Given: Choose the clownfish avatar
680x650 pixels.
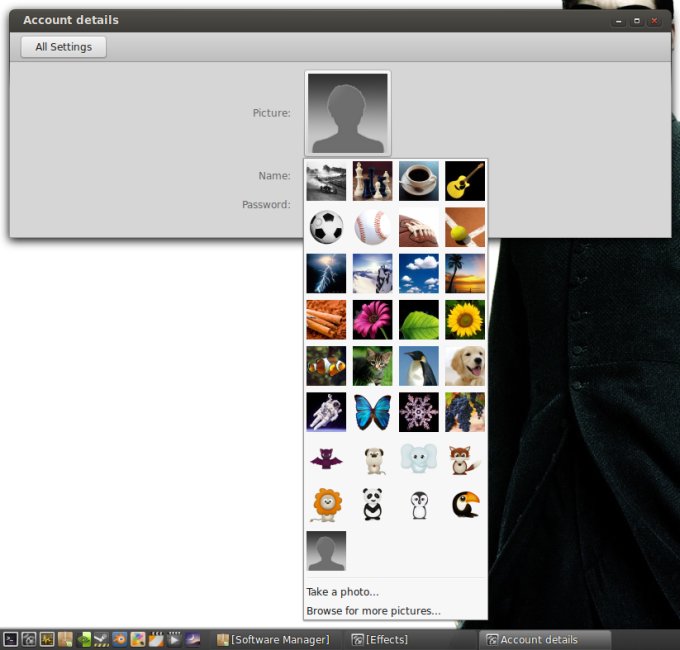Looking at the screenshot, I should (326, 366).
